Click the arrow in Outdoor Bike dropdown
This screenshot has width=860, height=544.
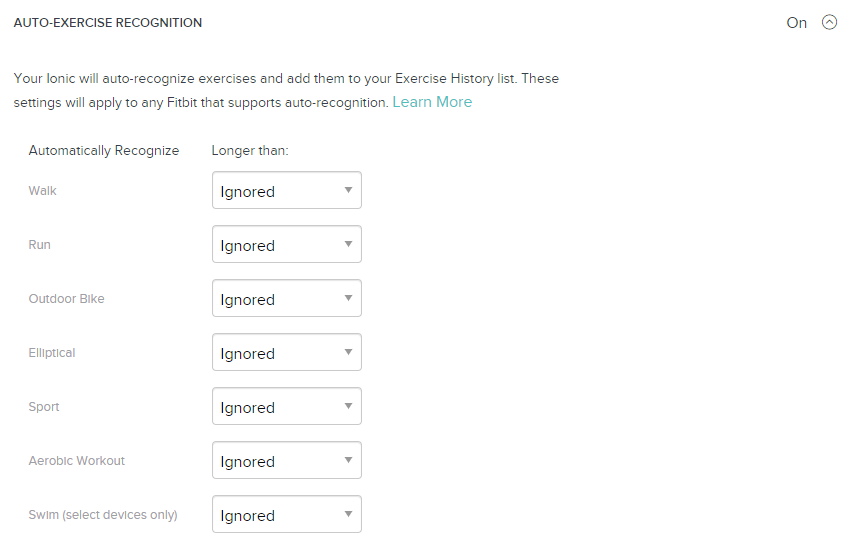348,298
